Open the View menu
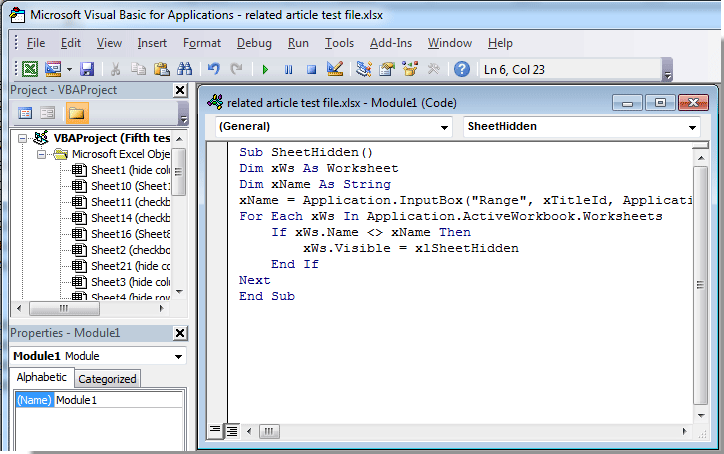Screen dimensions: 724x454 [109, 43]
